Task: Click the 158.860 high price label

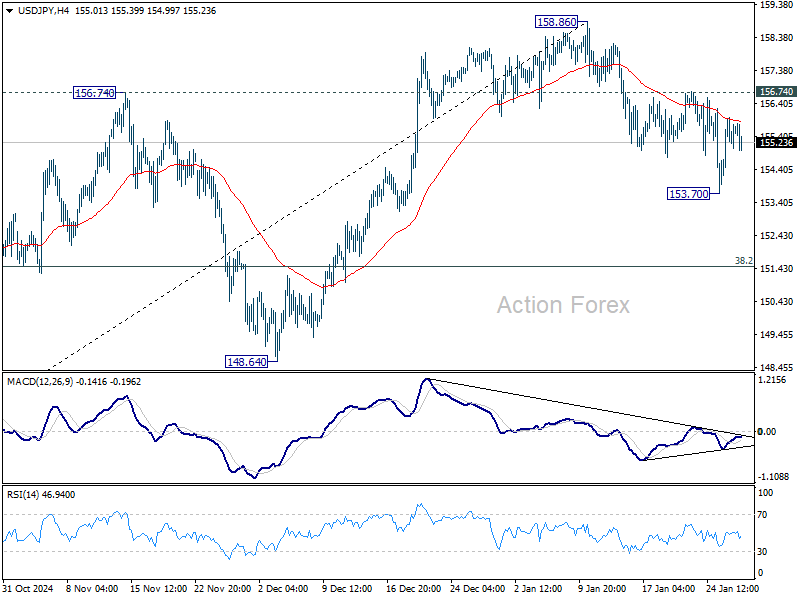Action: click(x=557, y=22)
